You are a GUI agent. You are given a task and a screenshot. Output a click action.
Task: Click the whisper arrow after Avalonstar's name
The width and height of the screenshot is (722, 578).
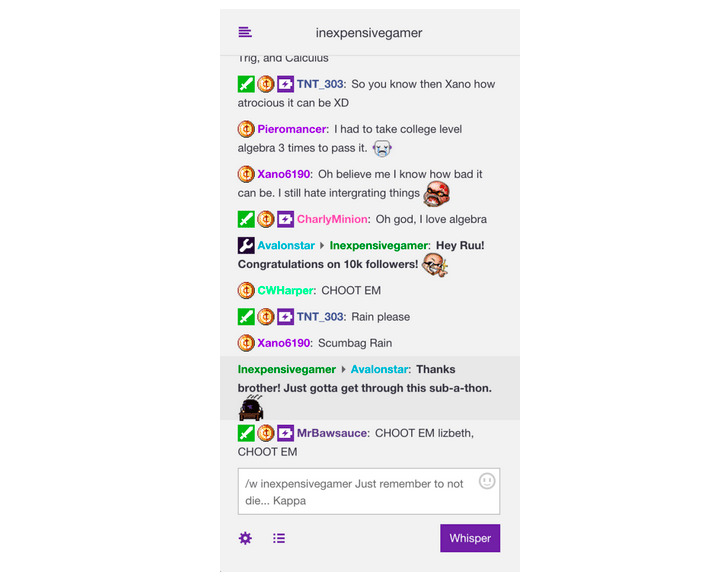[322, 245]
